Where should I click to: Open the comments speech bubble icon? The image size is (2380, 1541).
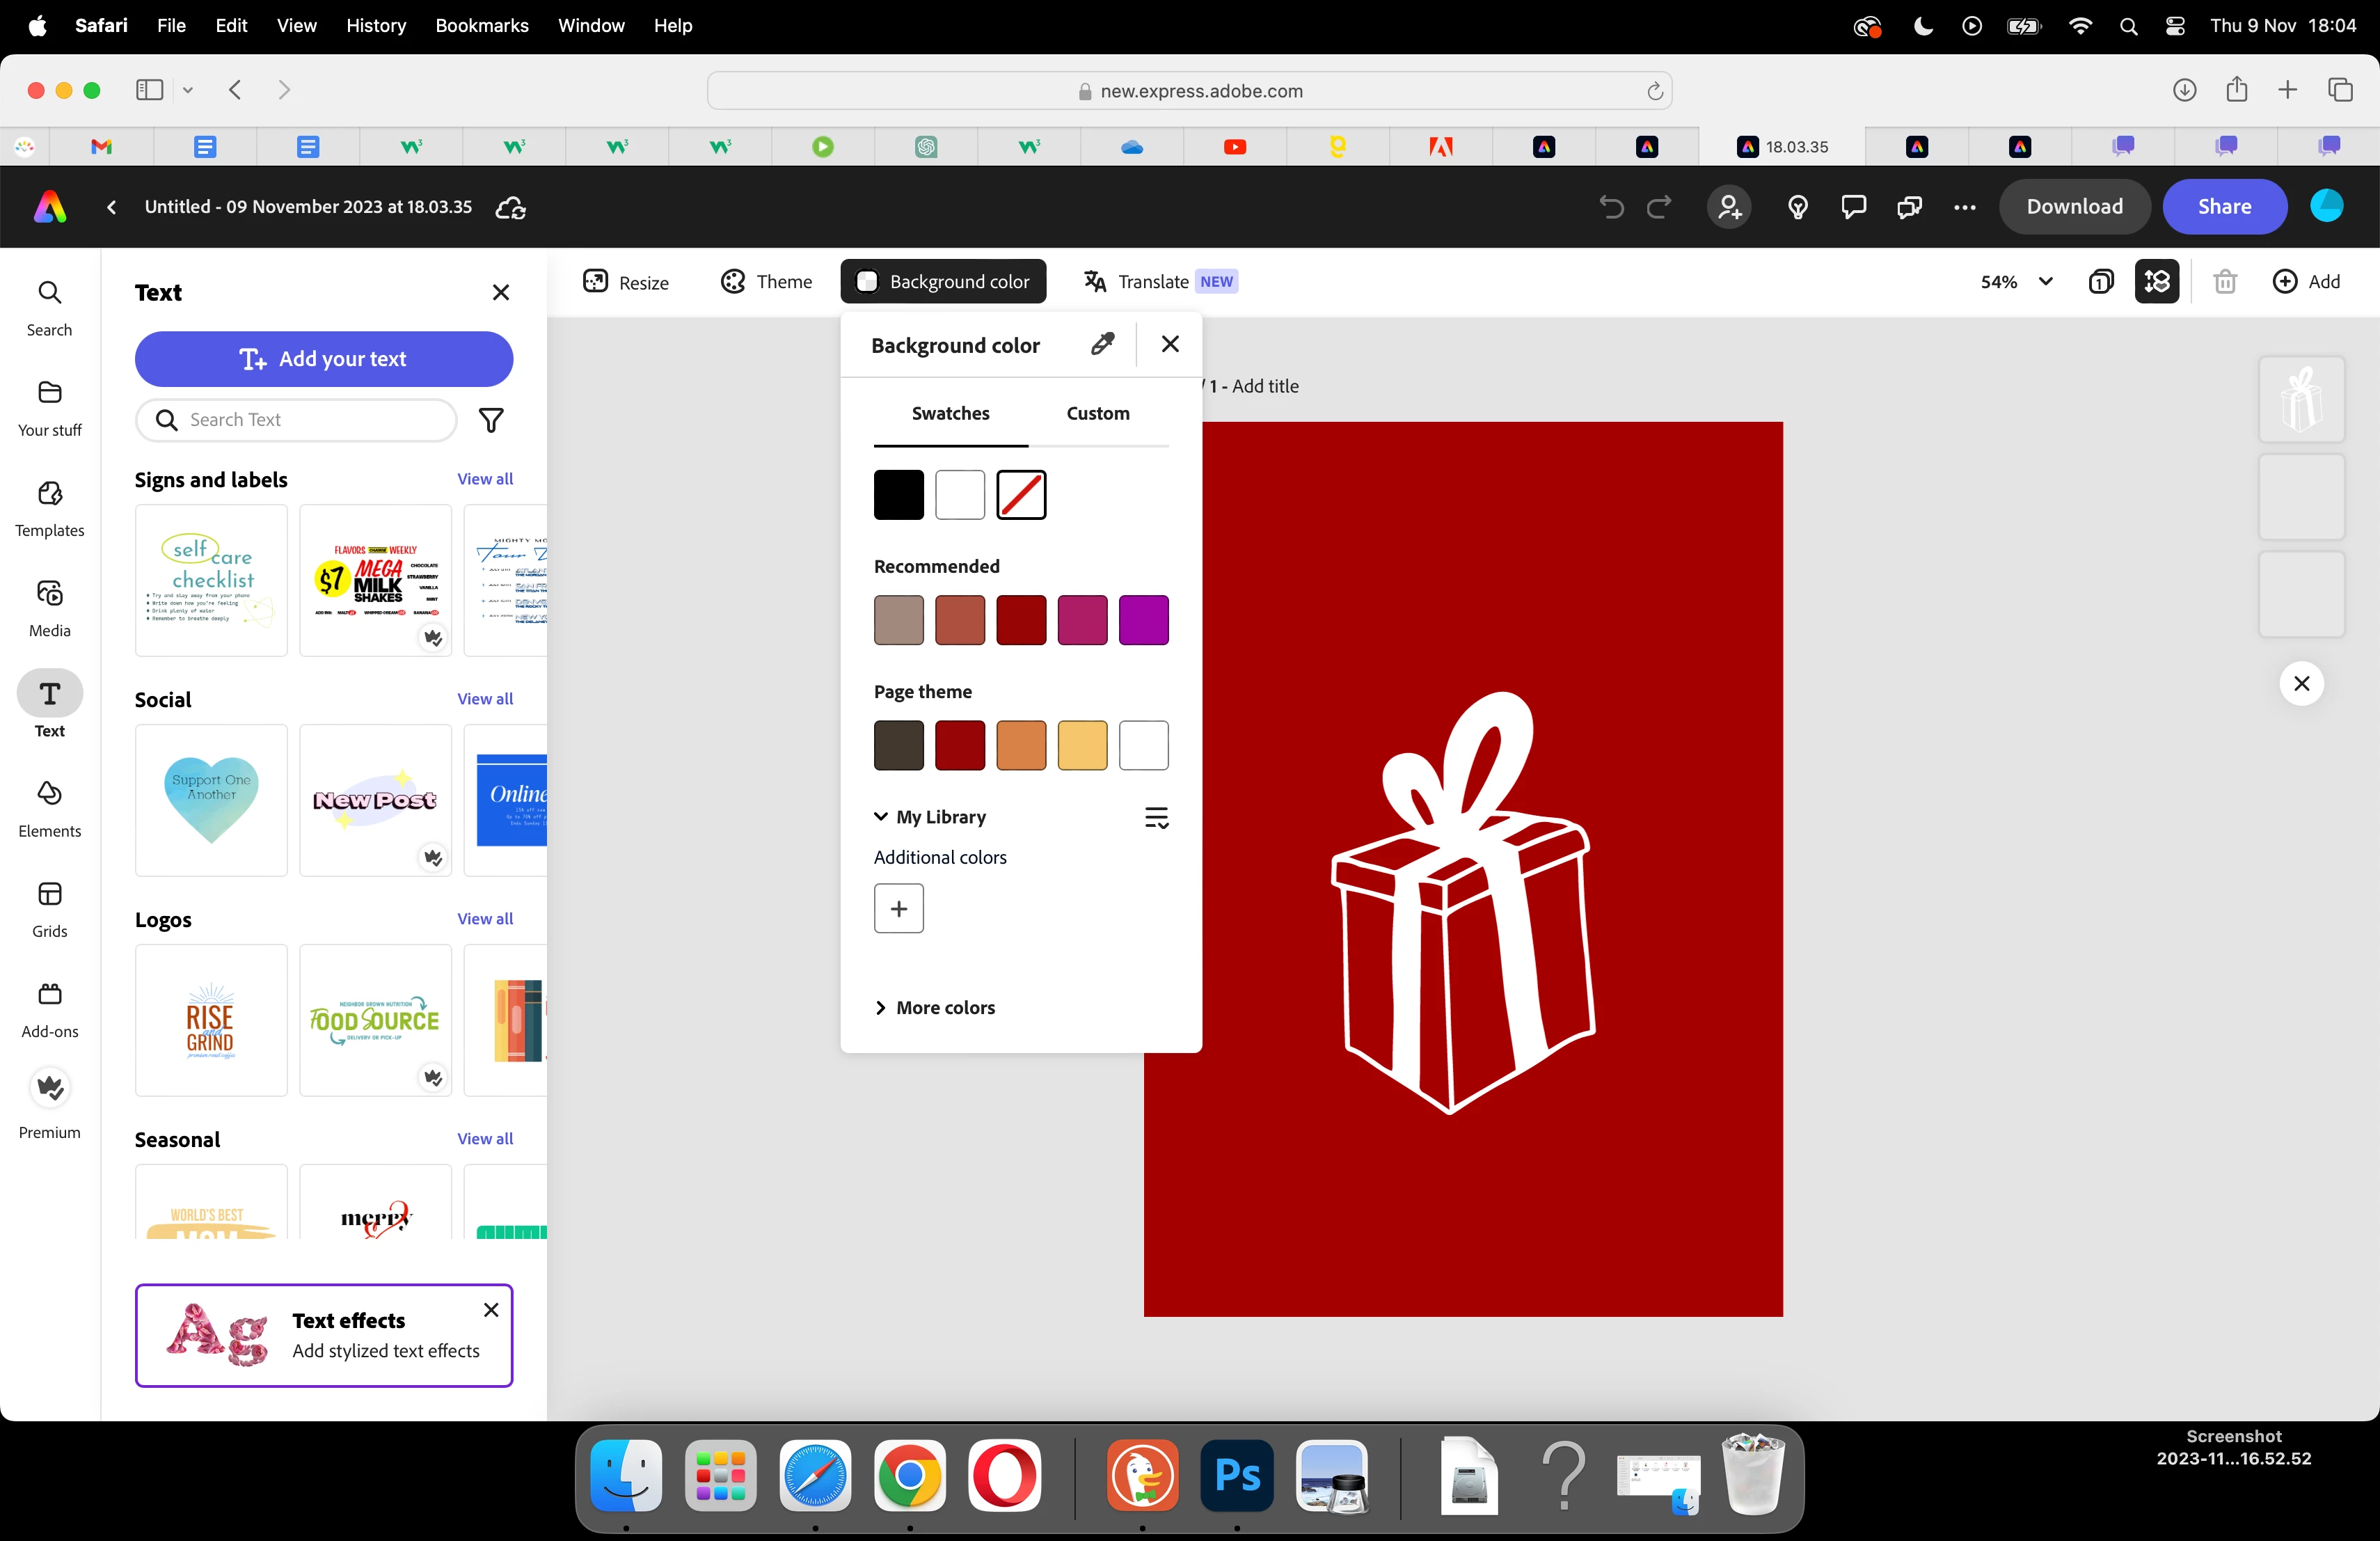tap(1853, 207)
